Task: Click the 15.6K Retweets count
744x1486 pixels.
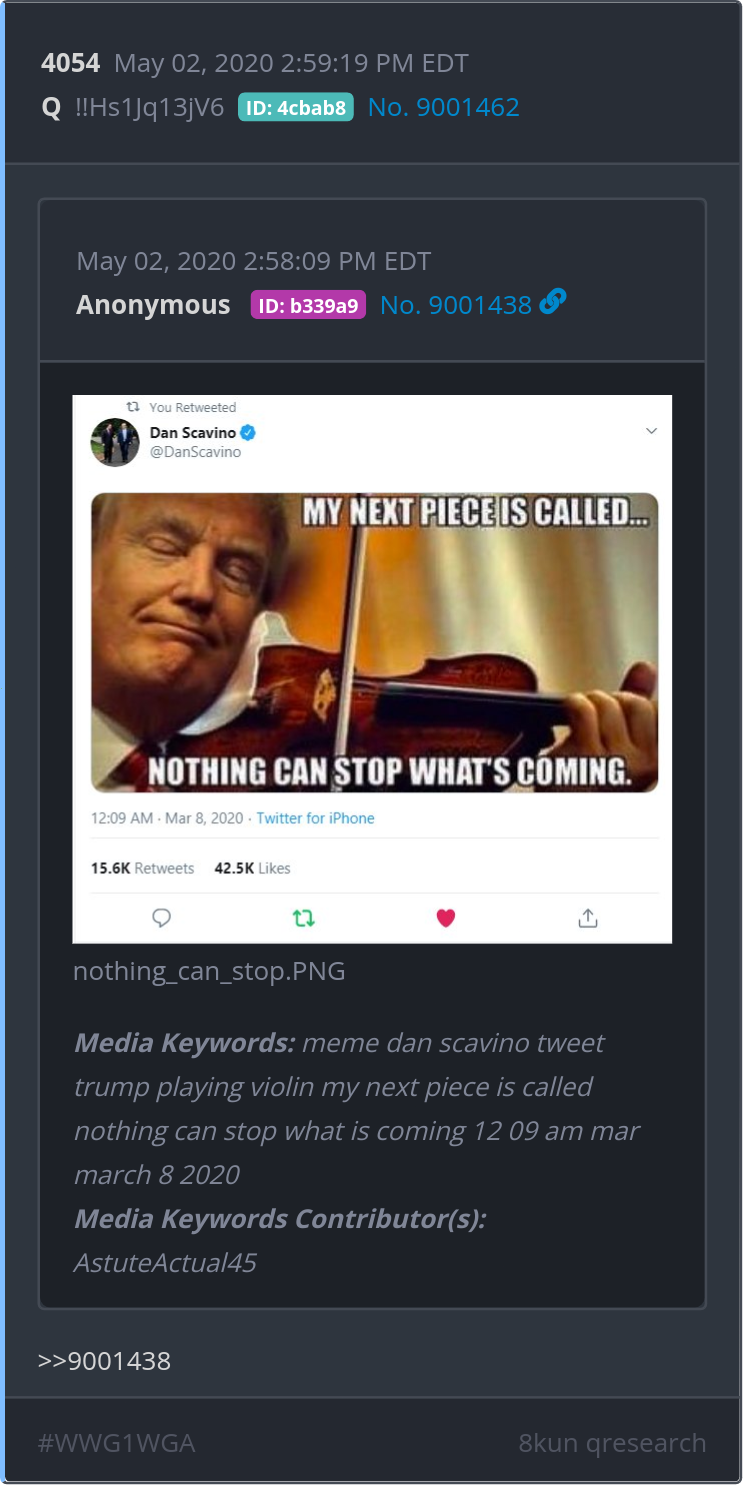Action: 142,868
